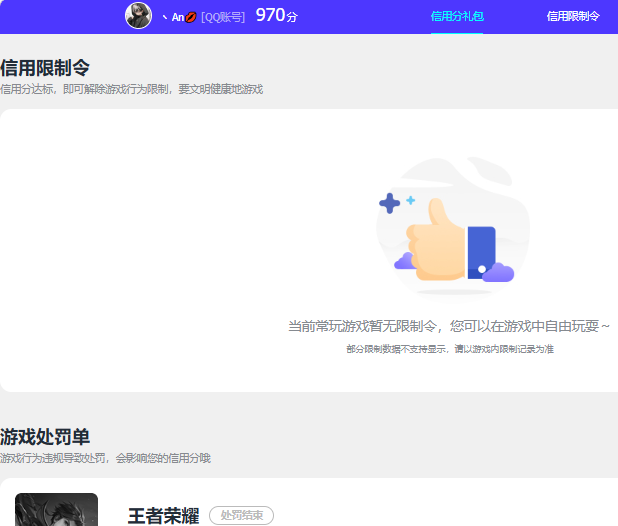This screenshot has height=526, width=618.
Task: Click the 当前常玩游戏暂无限制令 message
Action: [449, 326]
